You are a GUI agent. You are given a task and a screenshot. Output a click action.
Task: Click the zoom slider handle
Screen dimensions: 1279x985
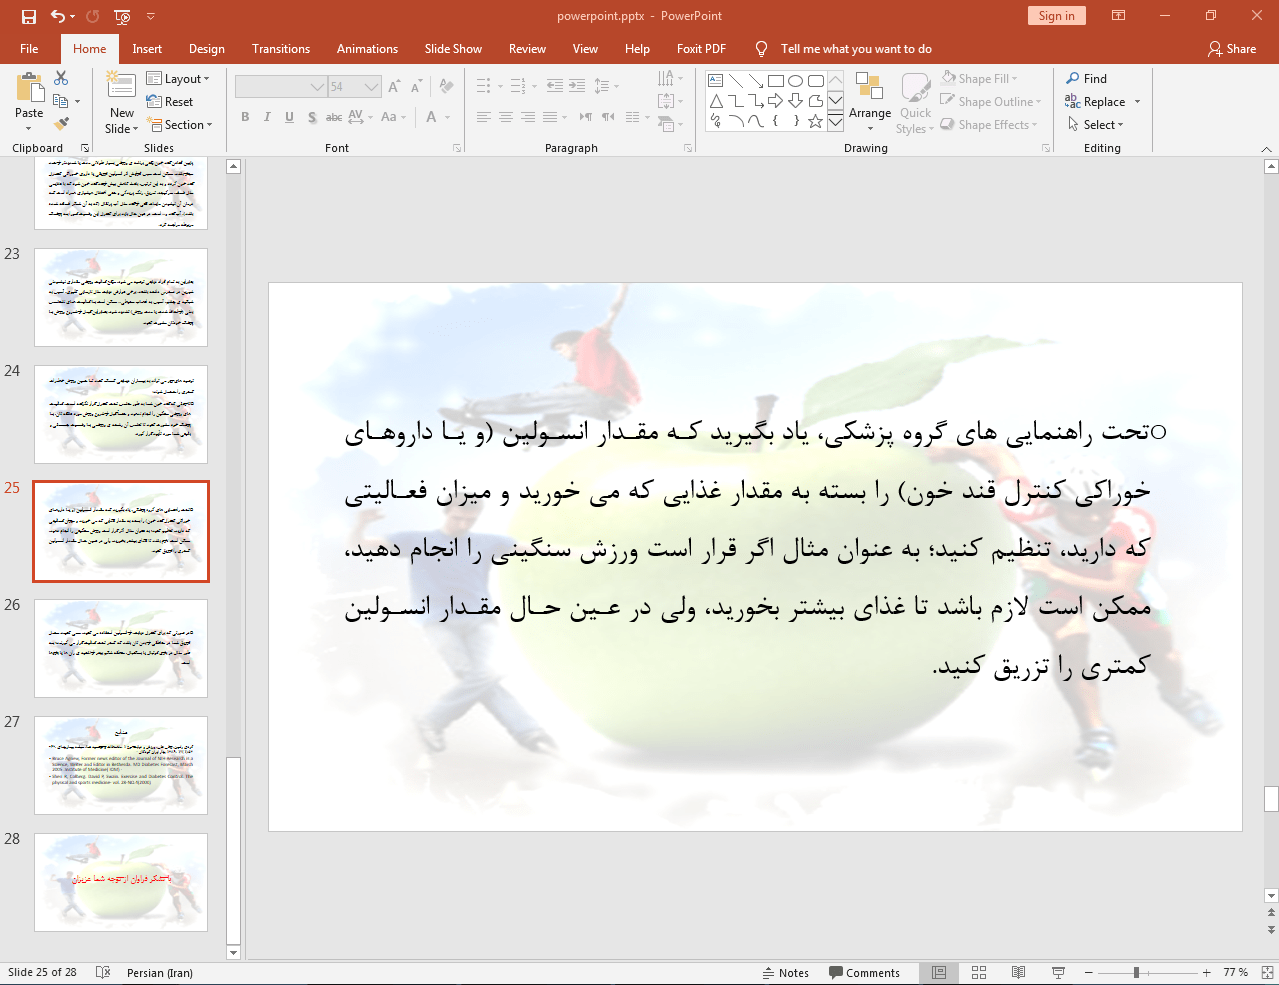(x=1136, y=972)
